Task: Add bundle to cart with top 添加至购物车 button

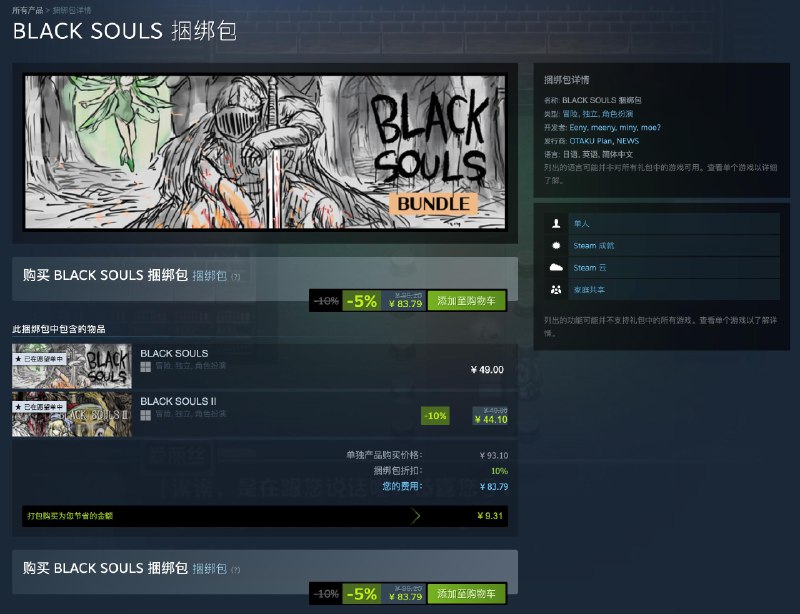Action: tap(466, 301)
